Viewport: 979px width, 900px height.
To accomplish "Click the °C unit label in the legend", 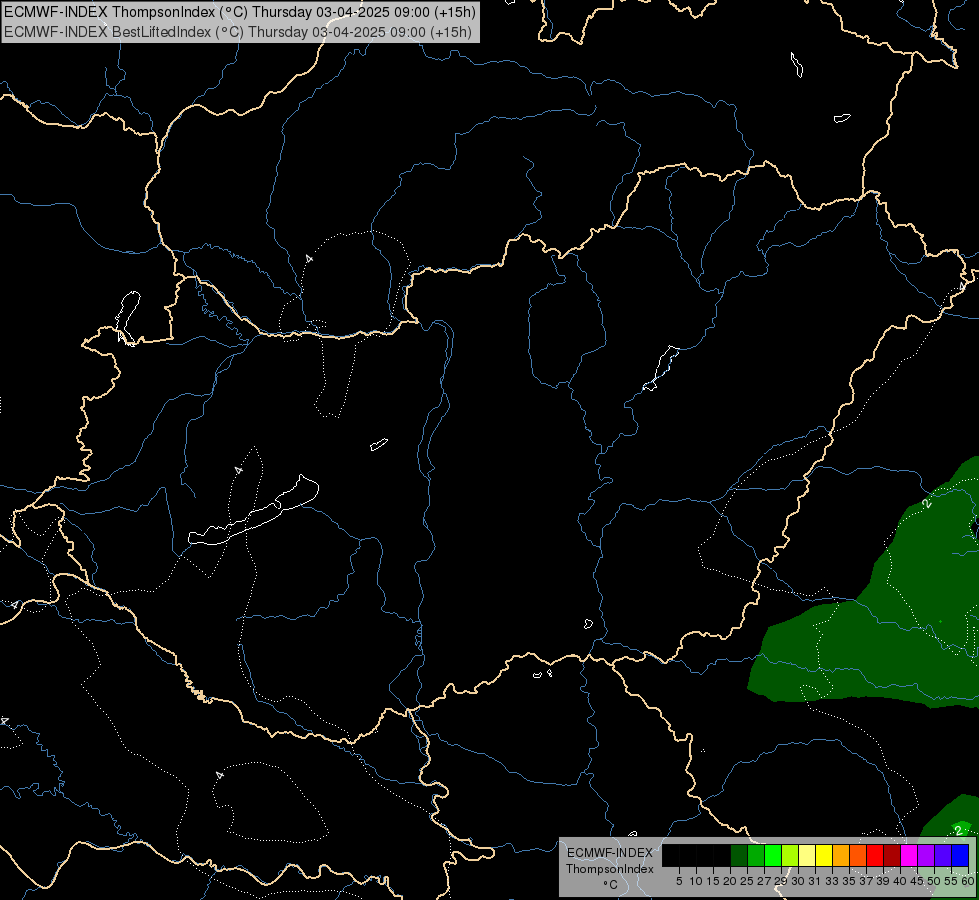I will click(x=610, y=884).
